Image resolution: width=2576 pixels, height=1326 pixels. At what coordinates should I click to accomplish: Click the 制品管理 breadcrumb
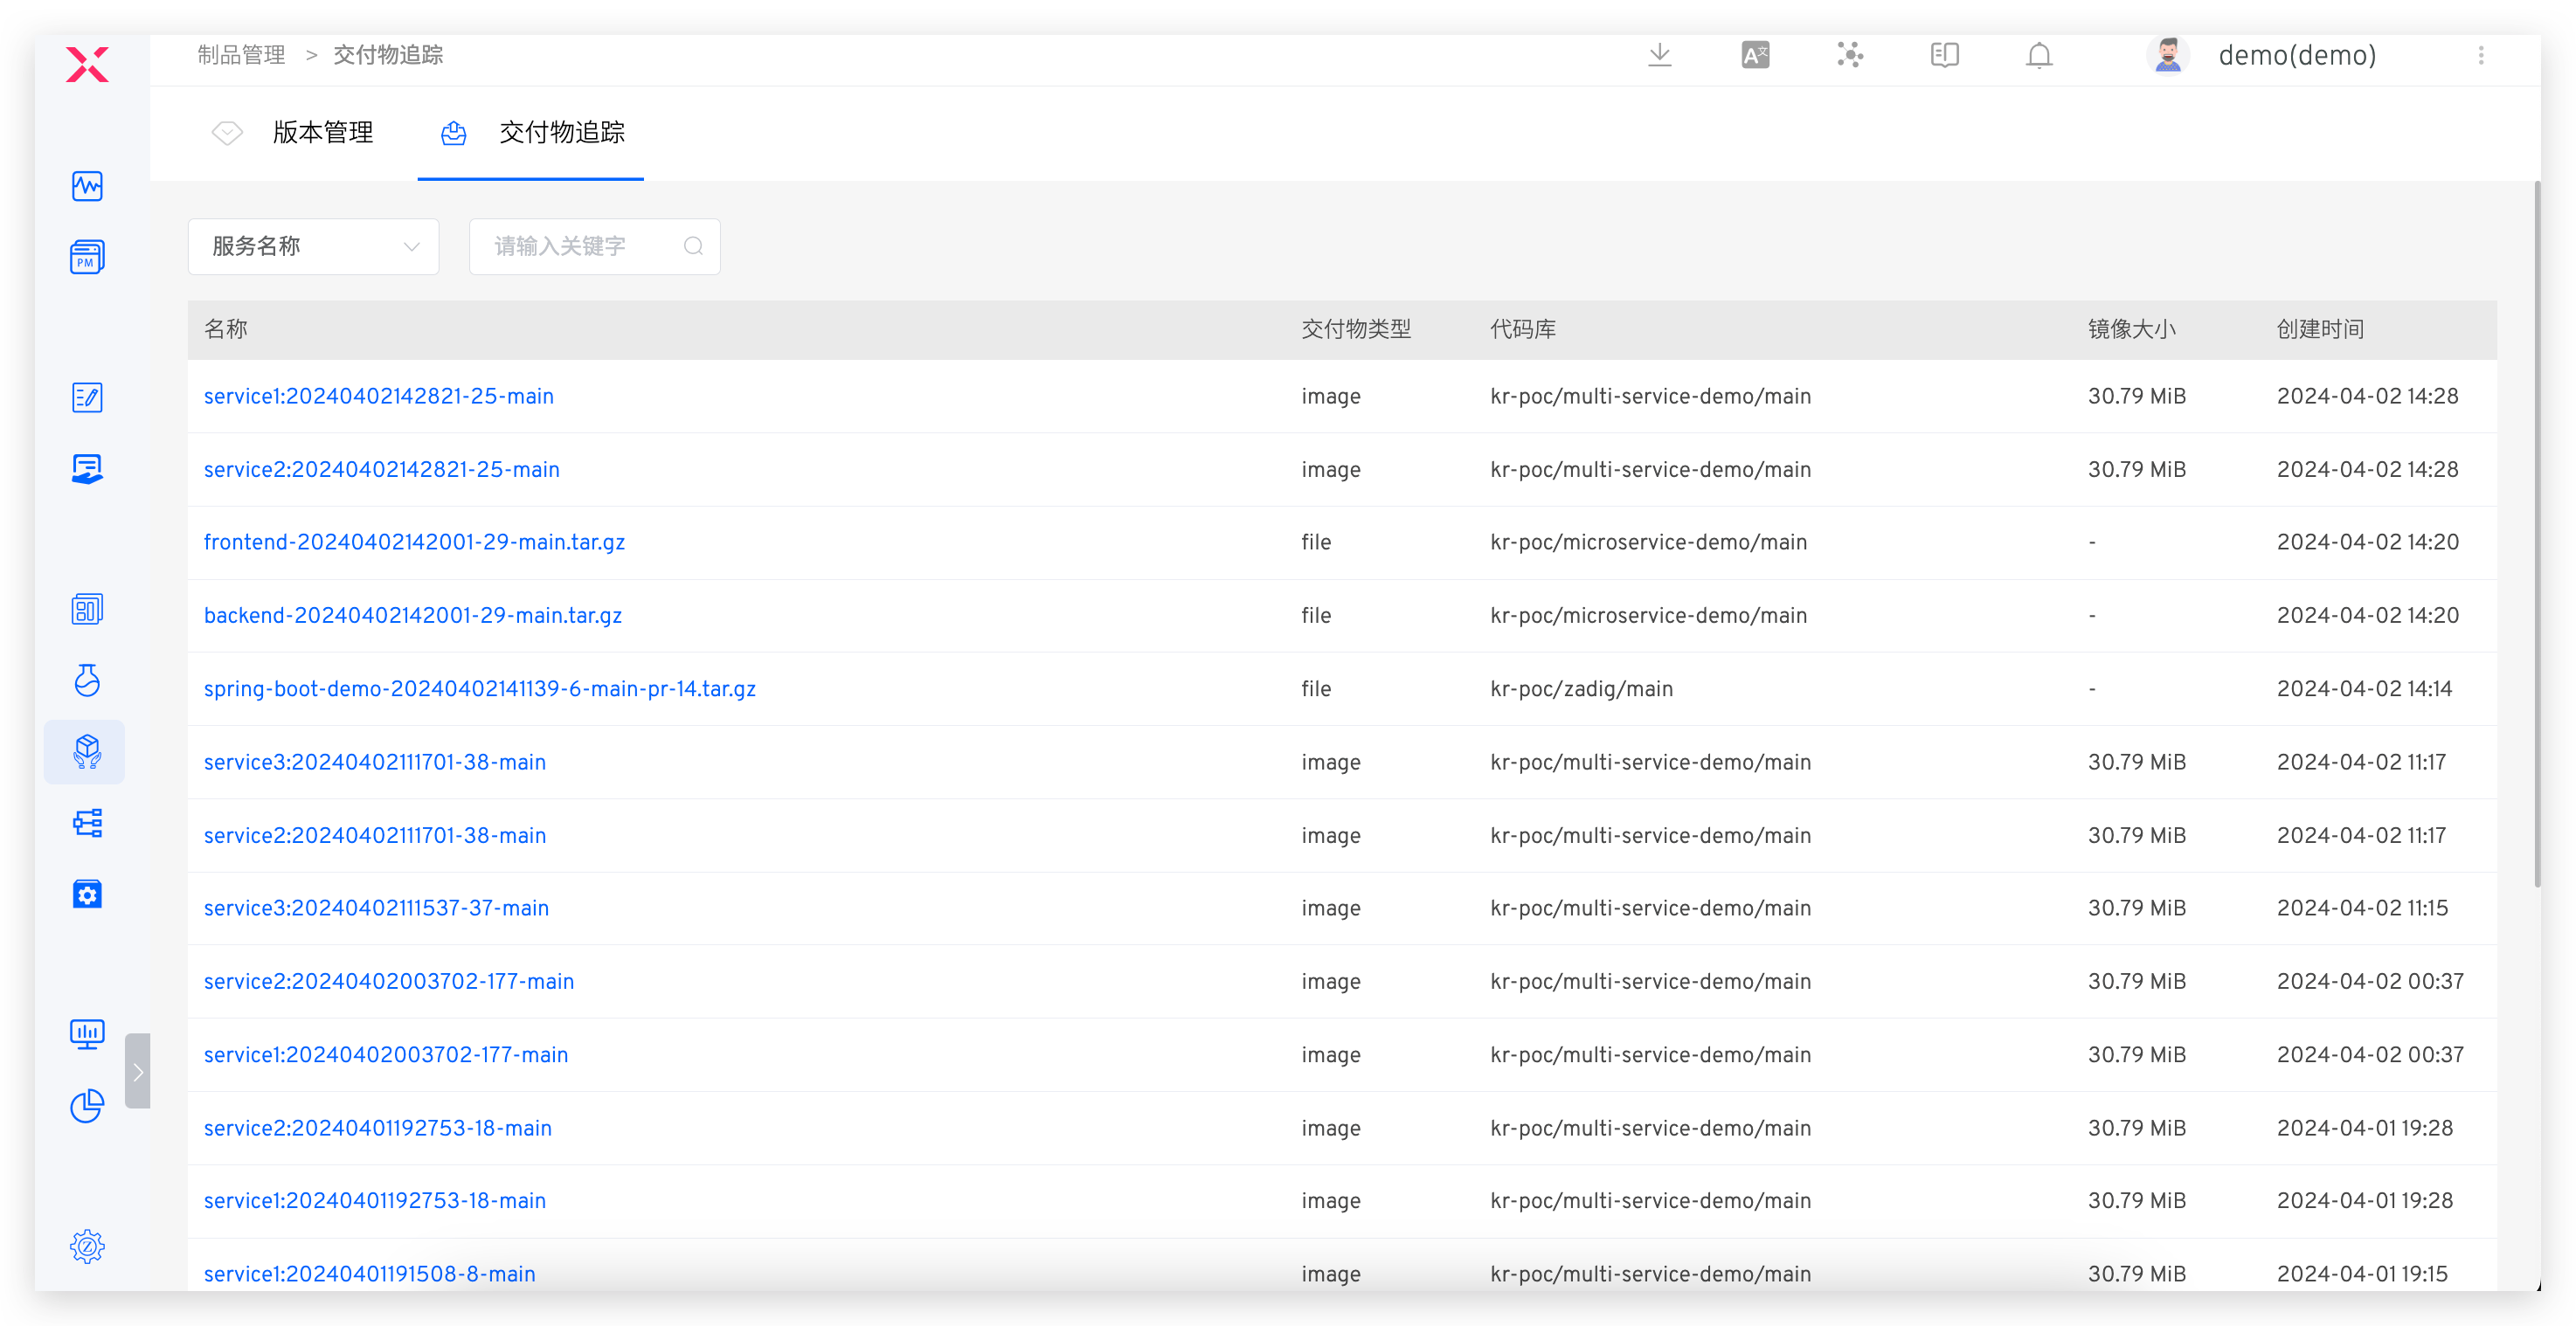[241, 55]
